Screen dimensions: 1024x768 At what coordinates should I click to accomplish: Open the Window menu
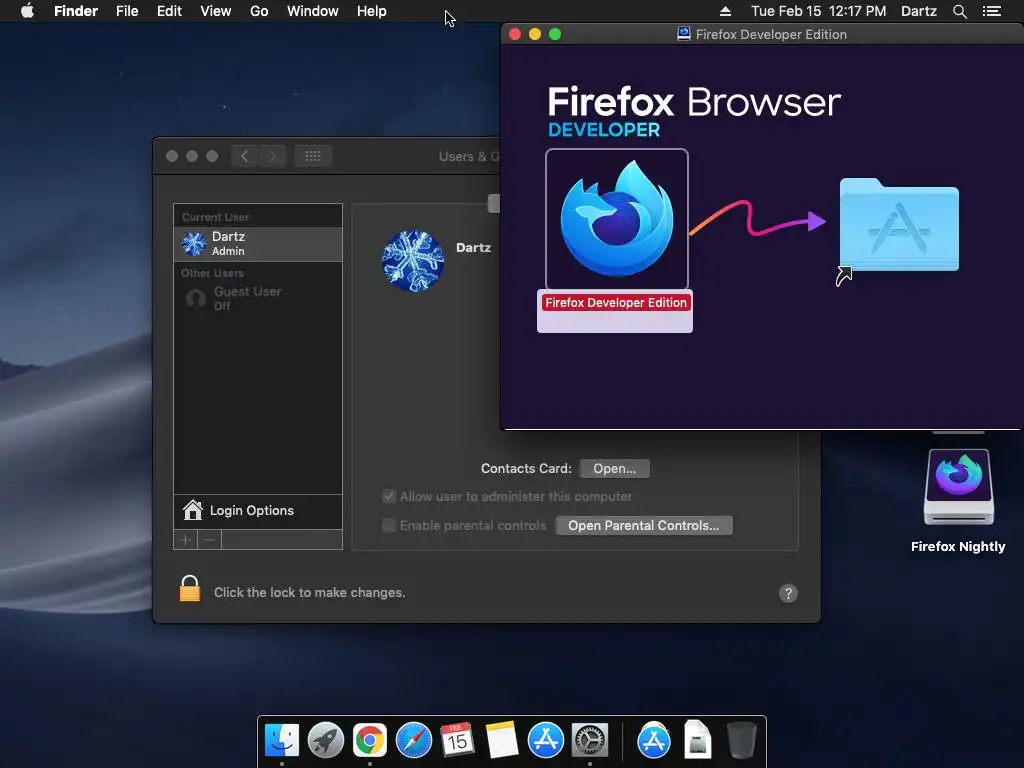(x=313, y=11)
